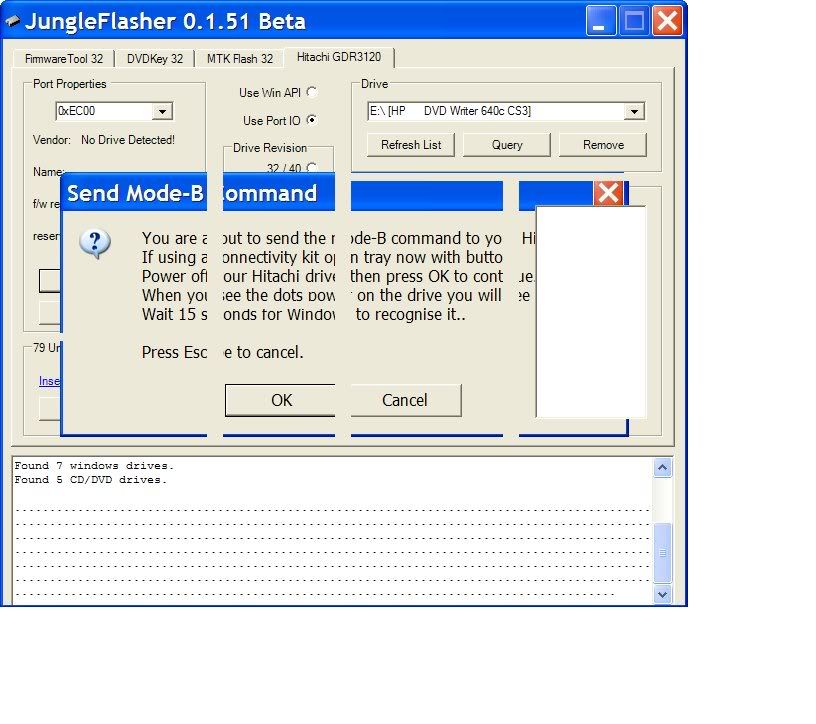
Task: Select the Use Win API radio button
Action: 311,93
